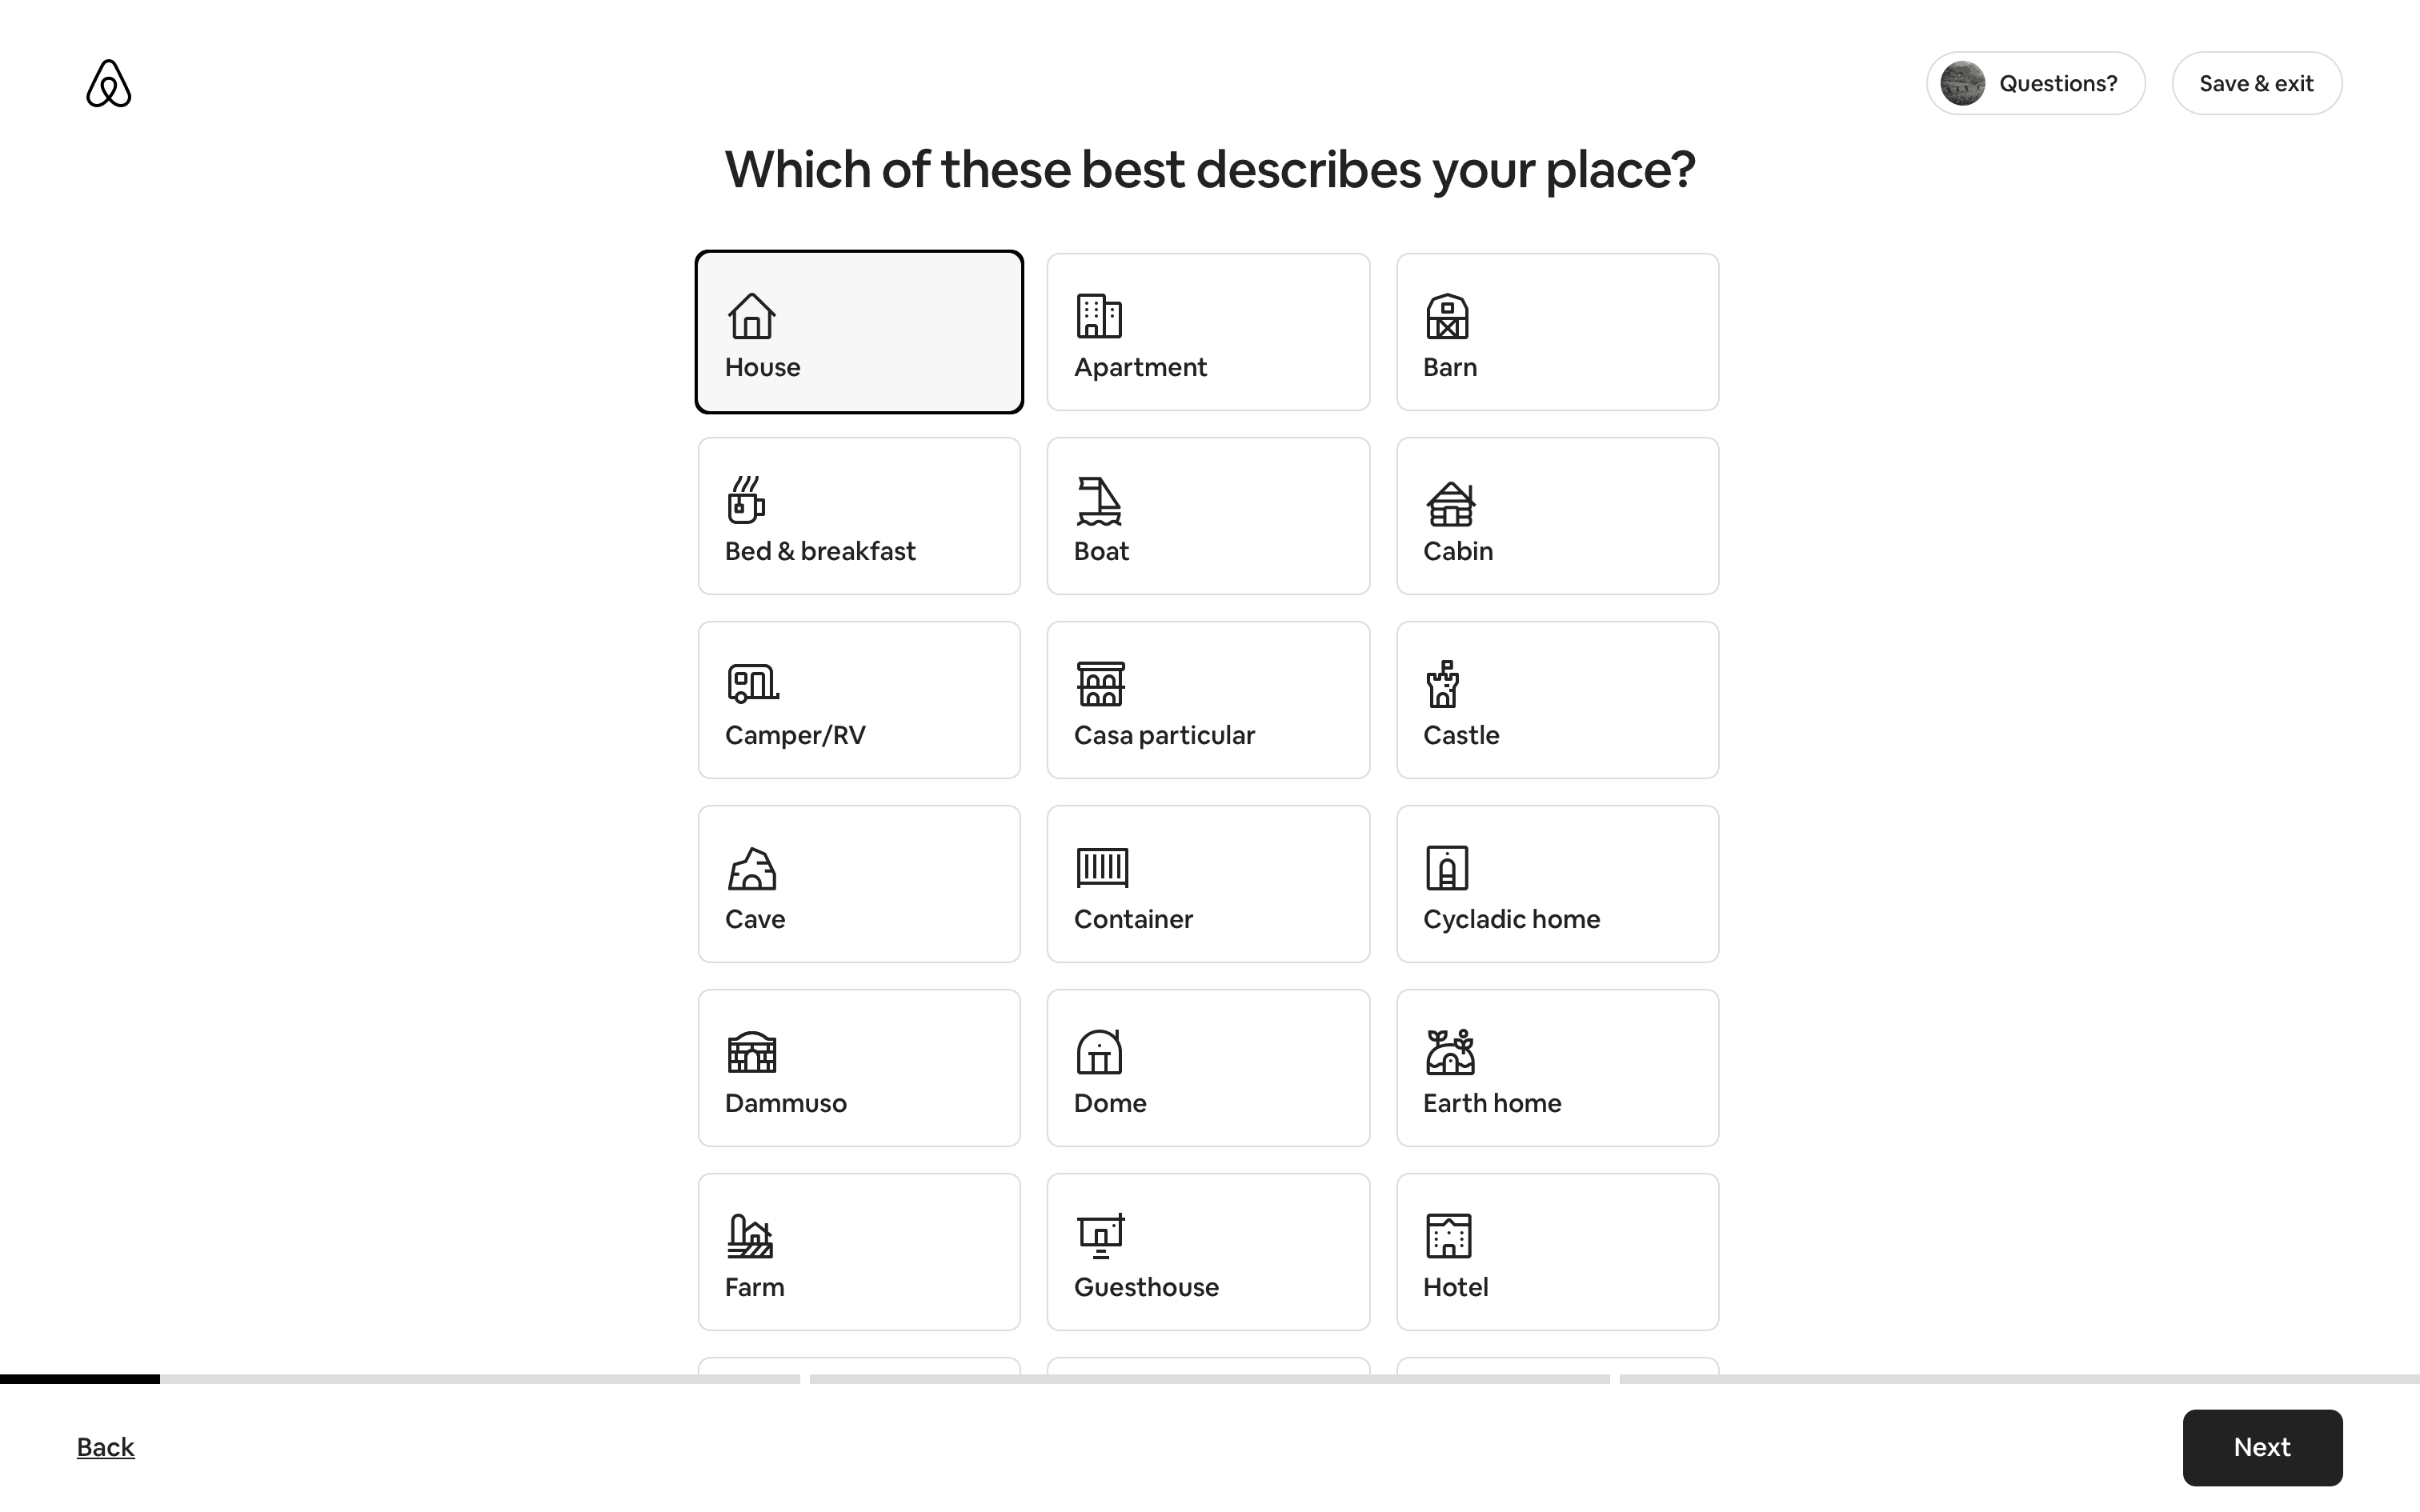
Task: Pick the Camper/RV trailer icon
Action: (x=752, y=684)
